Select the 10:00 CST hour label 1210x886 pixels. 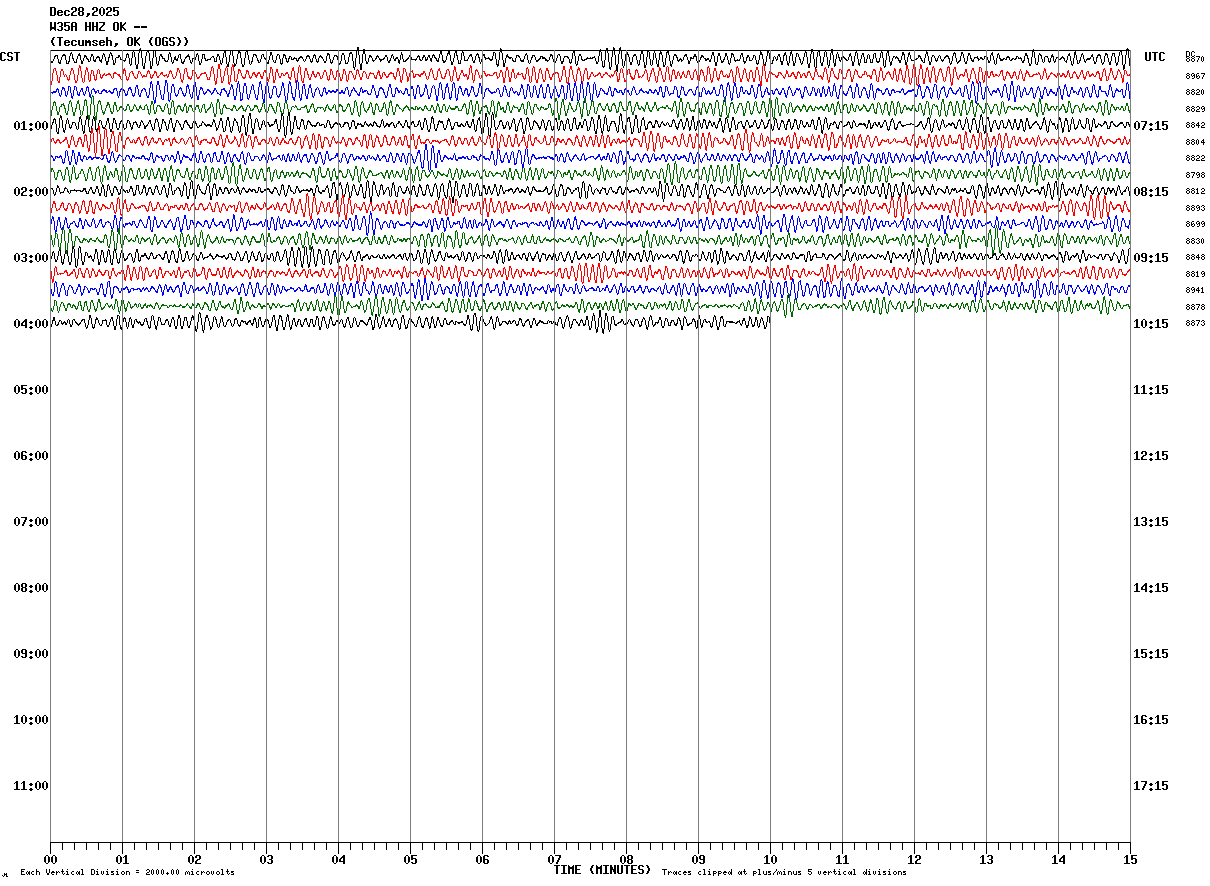(x=31, y=720)
